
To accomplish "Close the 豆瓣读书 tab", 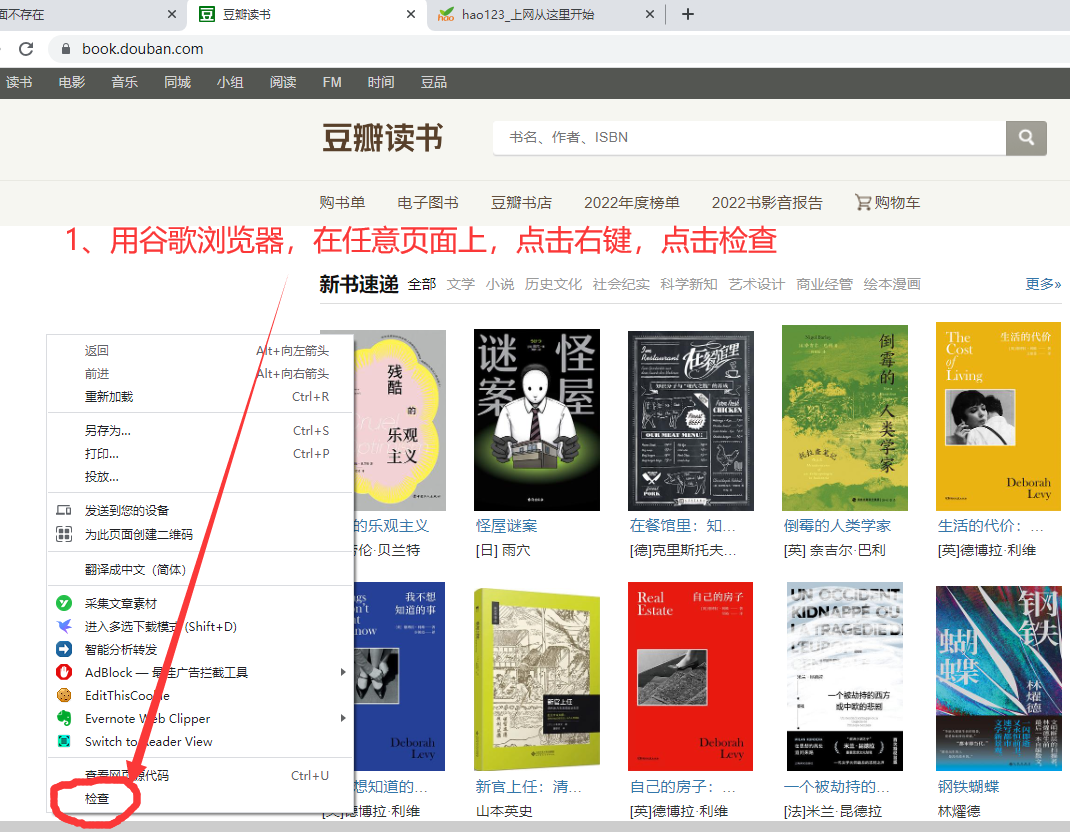I will 411,14.
